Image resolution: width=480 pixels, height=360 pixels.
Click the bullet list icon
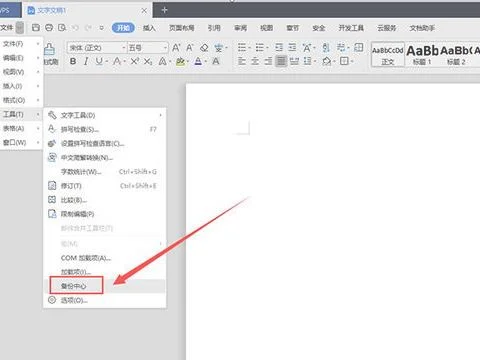point(242,48)
